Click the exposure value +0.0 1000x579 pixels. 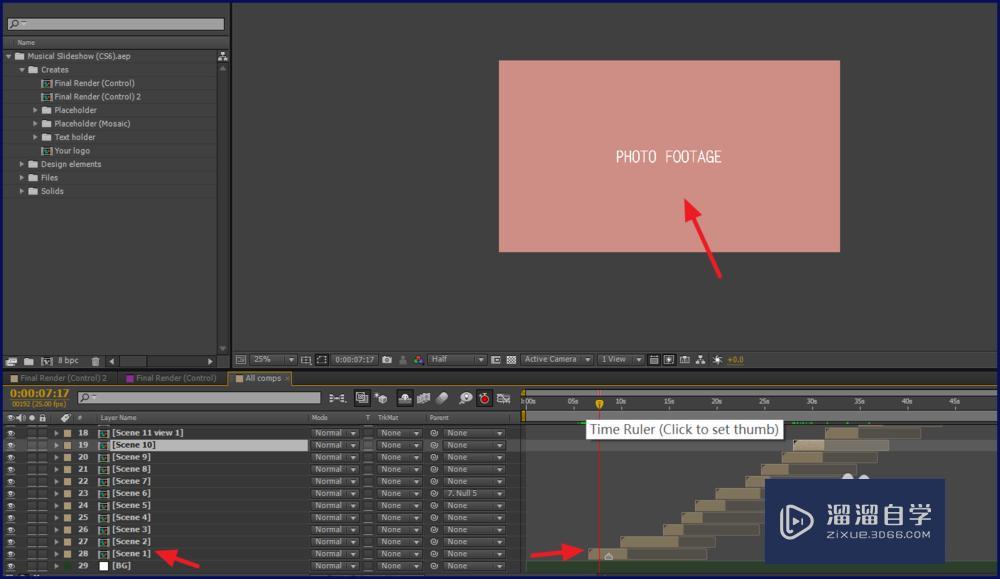coord(735,360)
